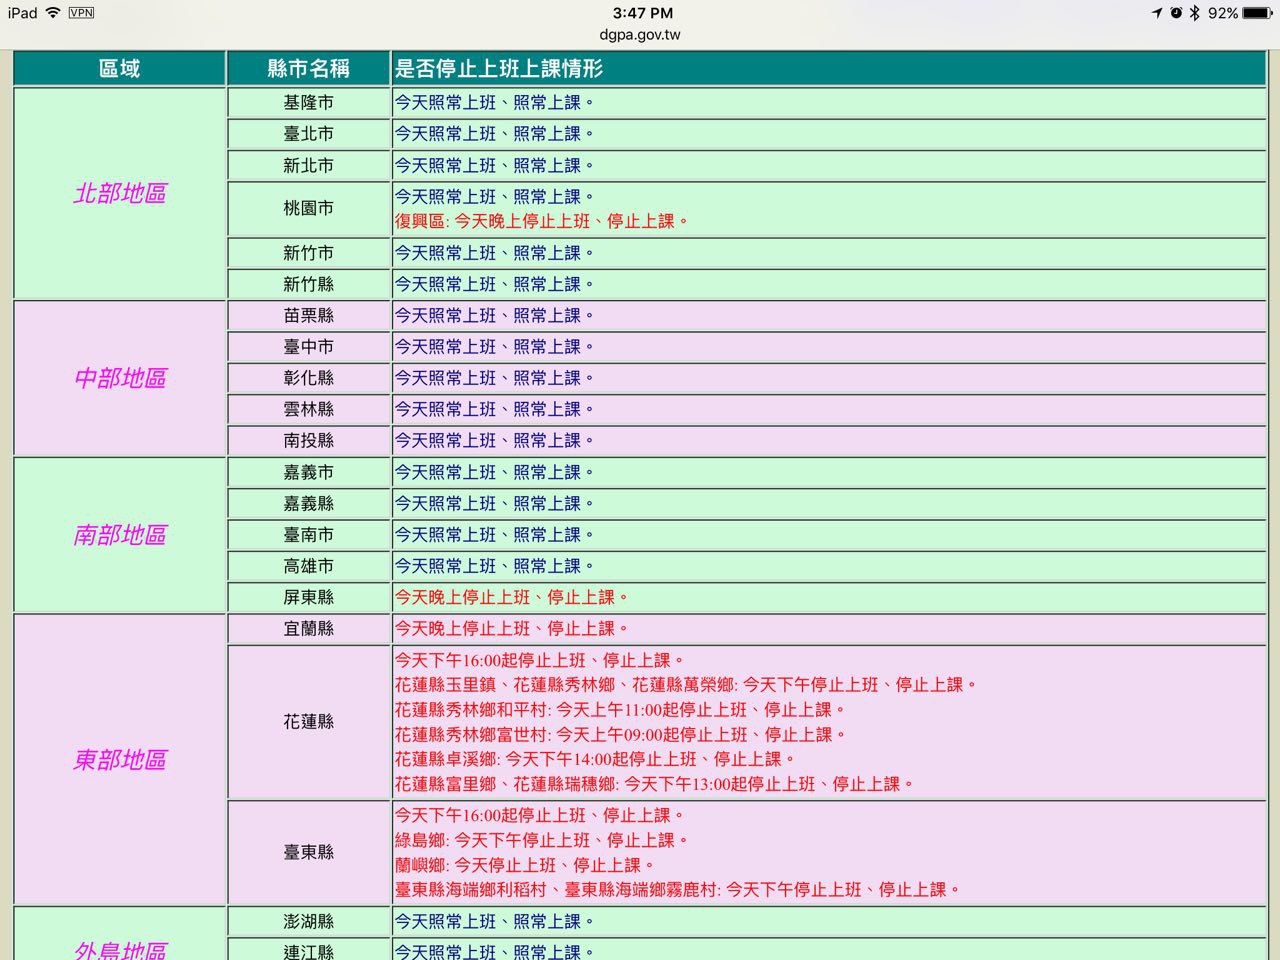
Task: Select the status text in the 臺中市 row
Action: tap(495, 347)
